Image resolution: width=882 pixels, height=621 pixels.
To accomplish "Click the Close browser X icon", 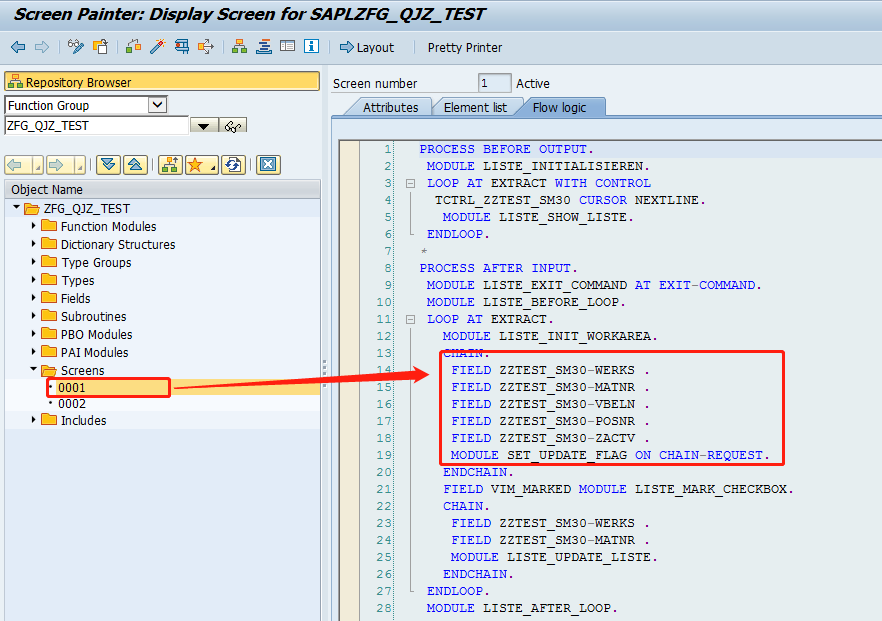I will tap(268, 165).
